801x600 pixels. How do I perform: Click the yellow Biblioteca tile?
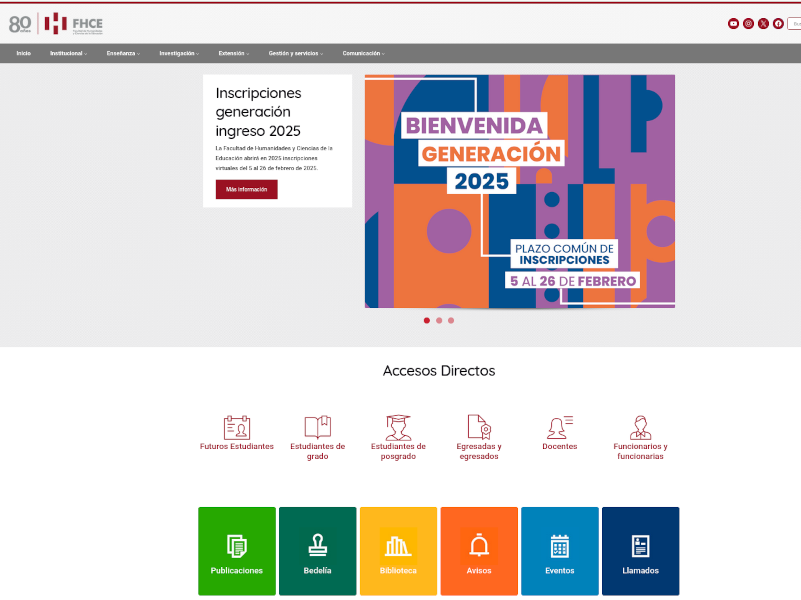pyautogui.click(x=398, y=551)
